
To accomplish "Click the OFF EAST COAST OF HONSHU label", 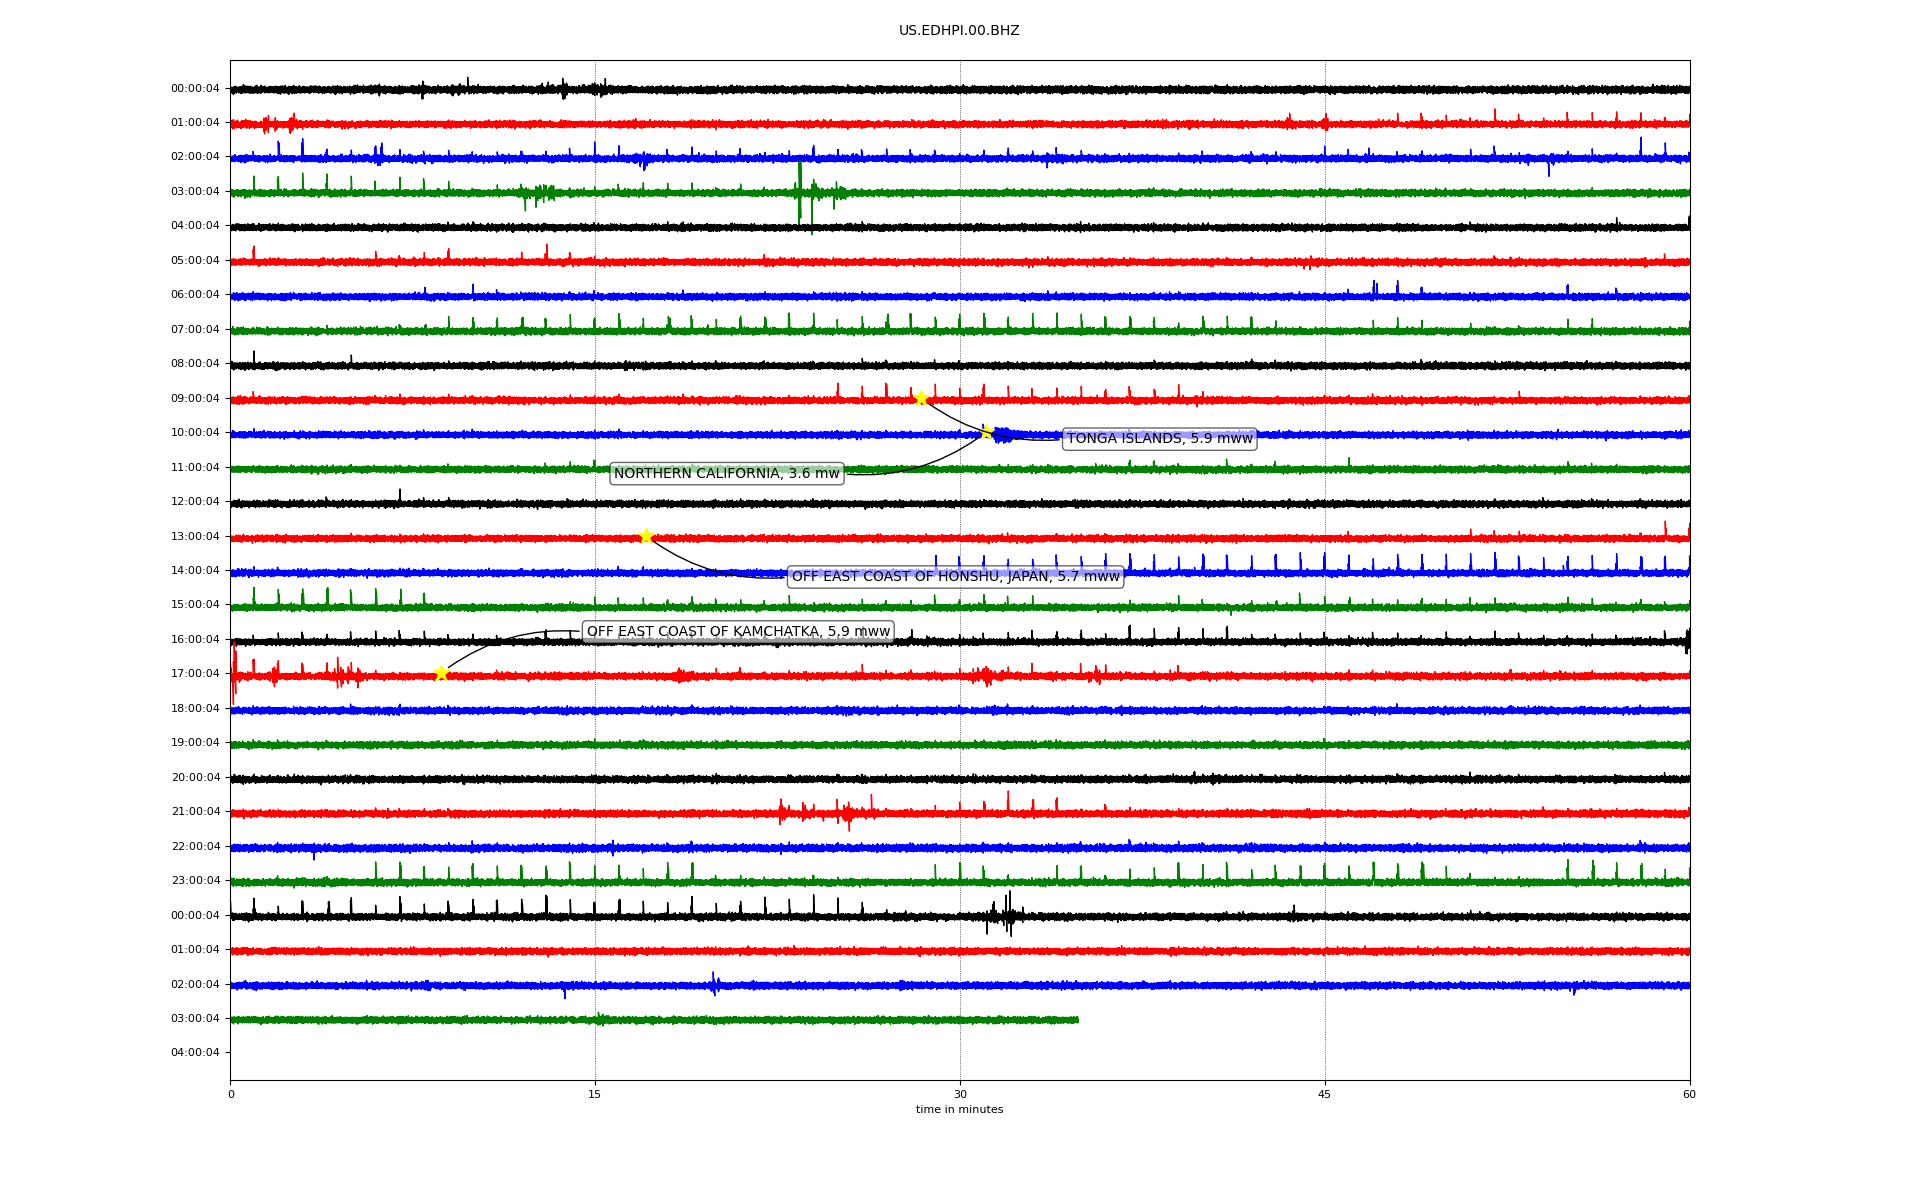I will click(955, 577).
